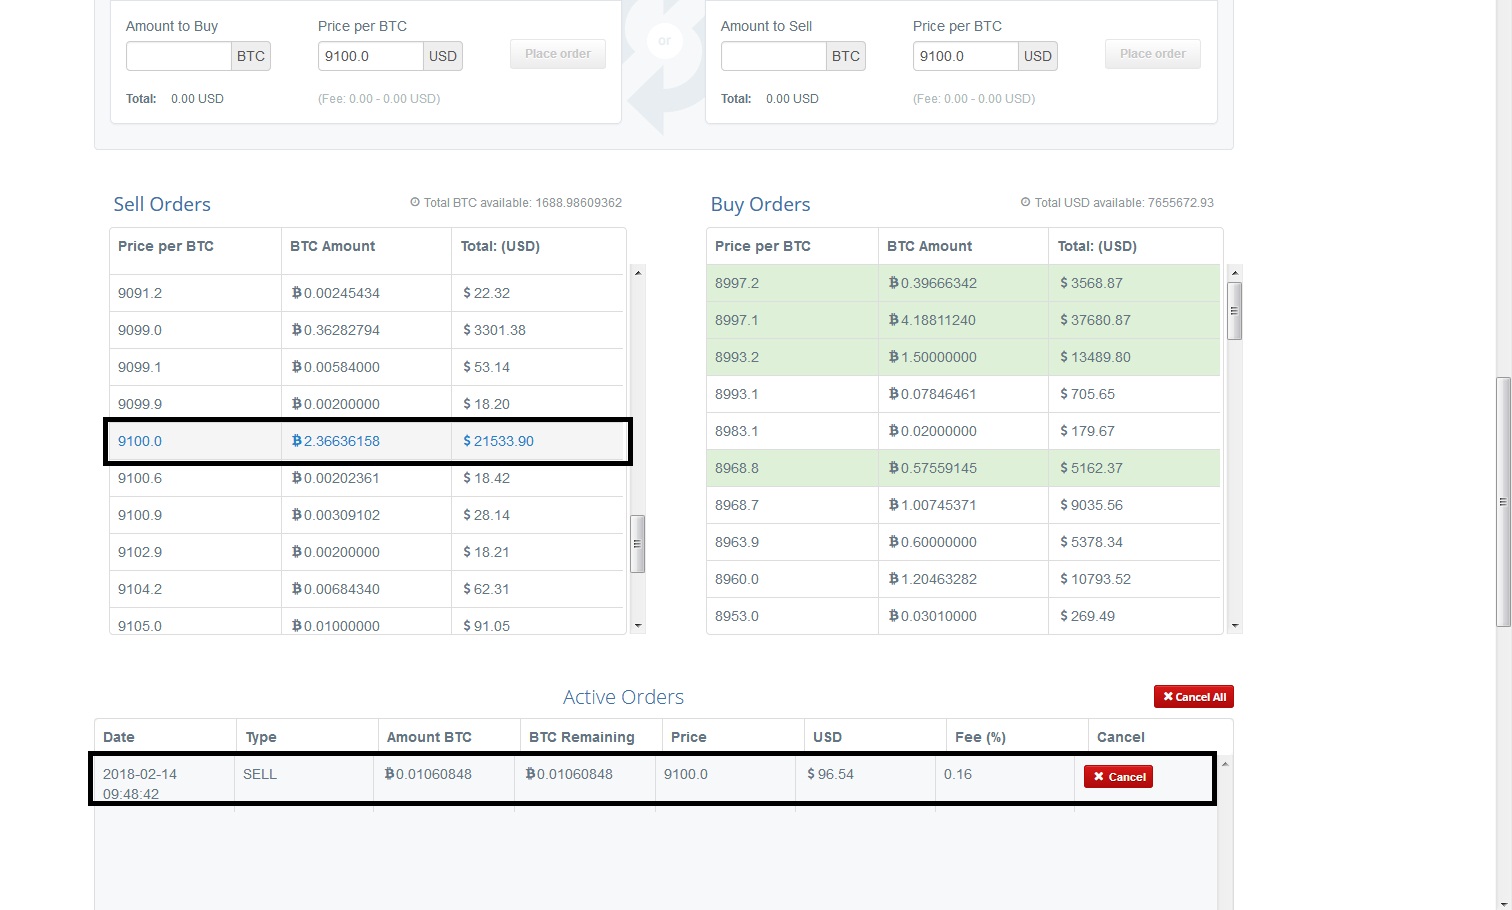Click the red Cancel All button
The image size is (1512, 910).
[1193, 697]
